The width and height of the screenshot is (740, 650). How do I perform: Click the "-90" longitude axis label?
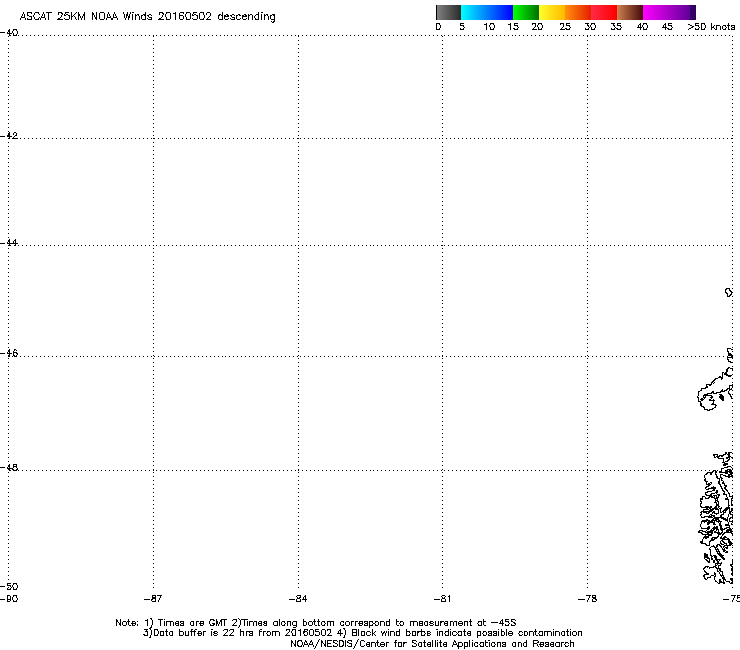[x=9, y=599]
